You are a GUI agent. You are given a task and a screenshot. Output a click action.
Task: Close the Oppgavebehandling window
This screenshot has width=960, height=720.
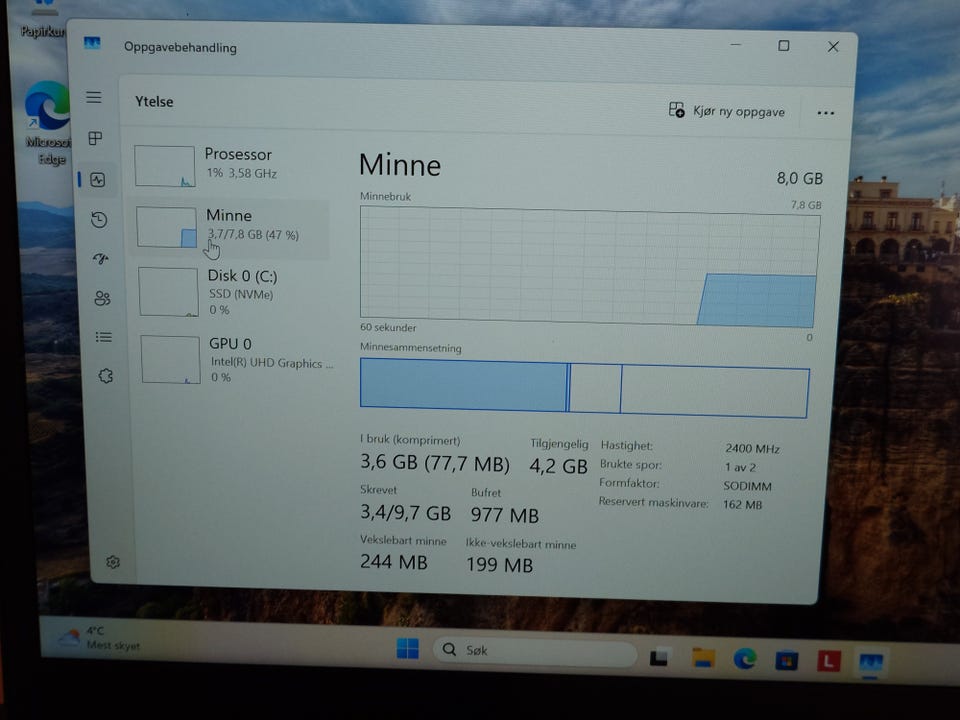tap(833, 47)
